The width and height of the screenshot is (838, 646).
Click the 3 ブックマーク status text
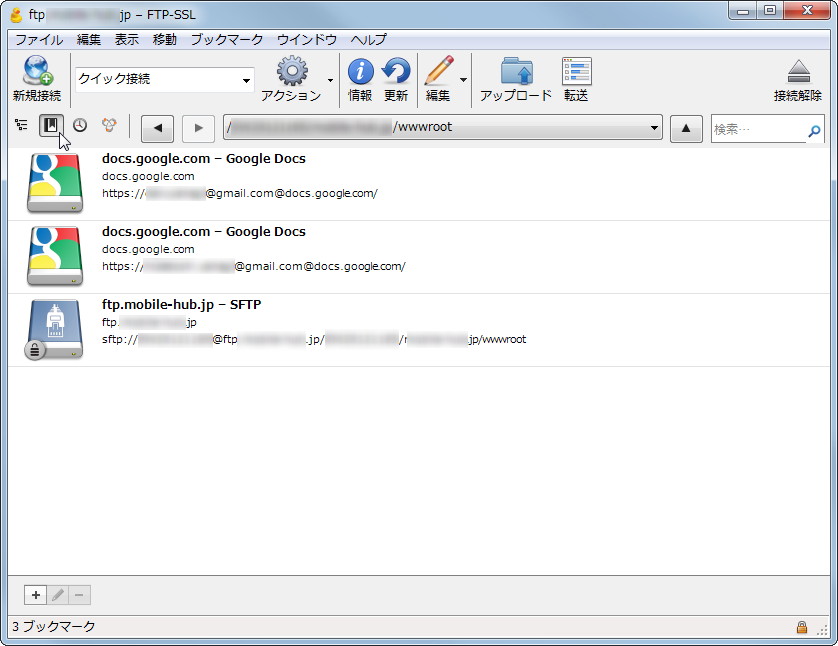coord(53,626)
